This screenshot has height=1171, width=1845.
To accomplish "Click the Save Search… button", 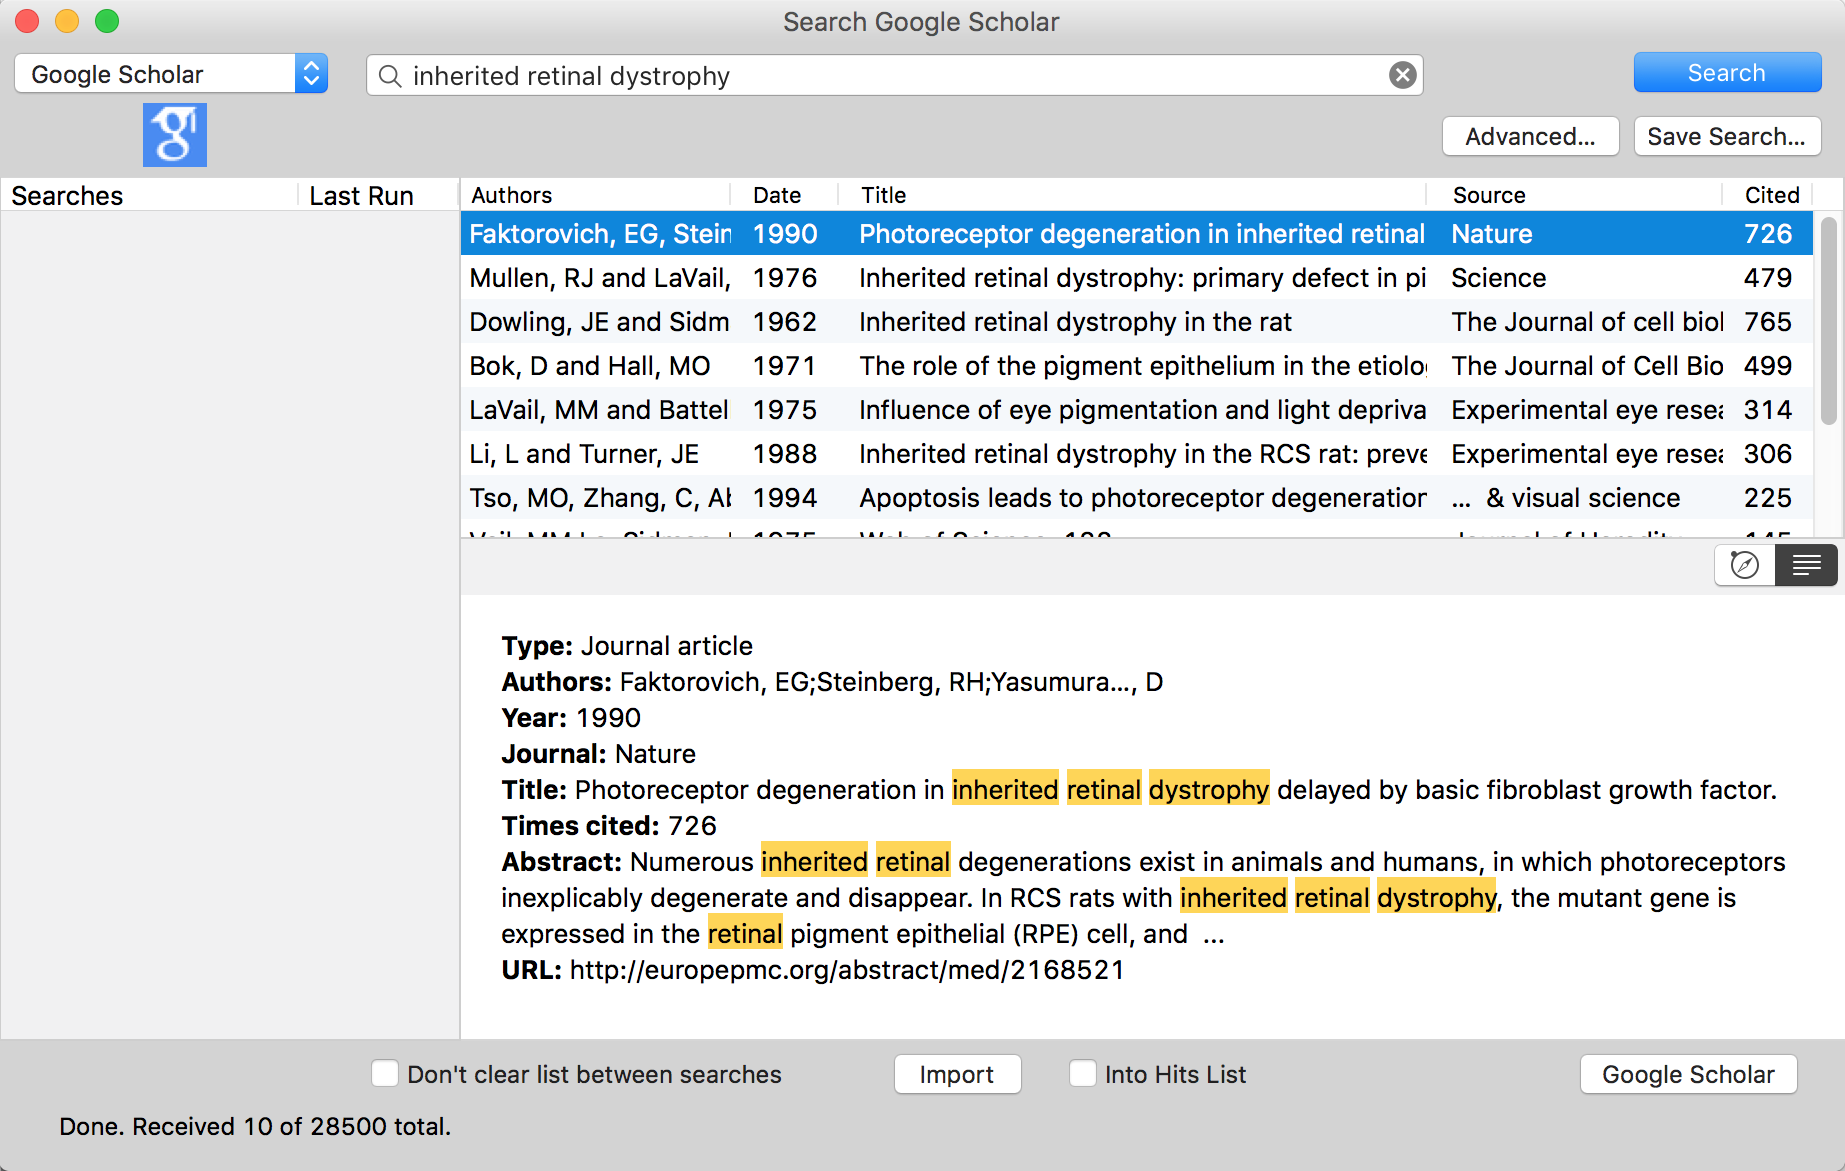I will pyautogui.click(x=1727, y=136).
